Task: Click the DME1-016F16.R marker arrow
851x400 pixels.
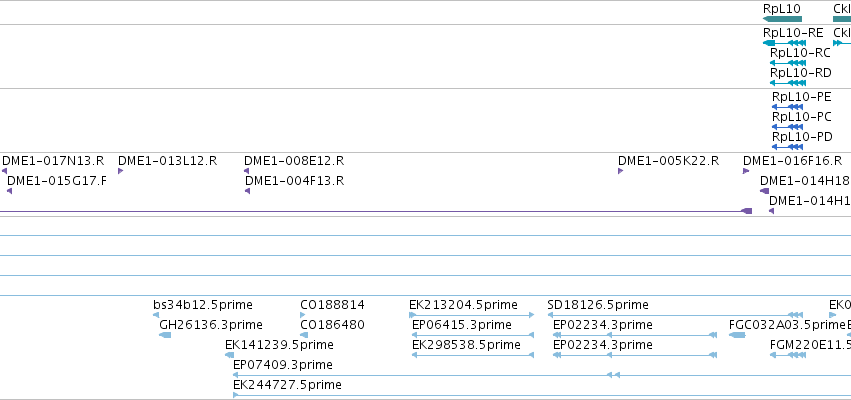Action: (x=746, y=171)
